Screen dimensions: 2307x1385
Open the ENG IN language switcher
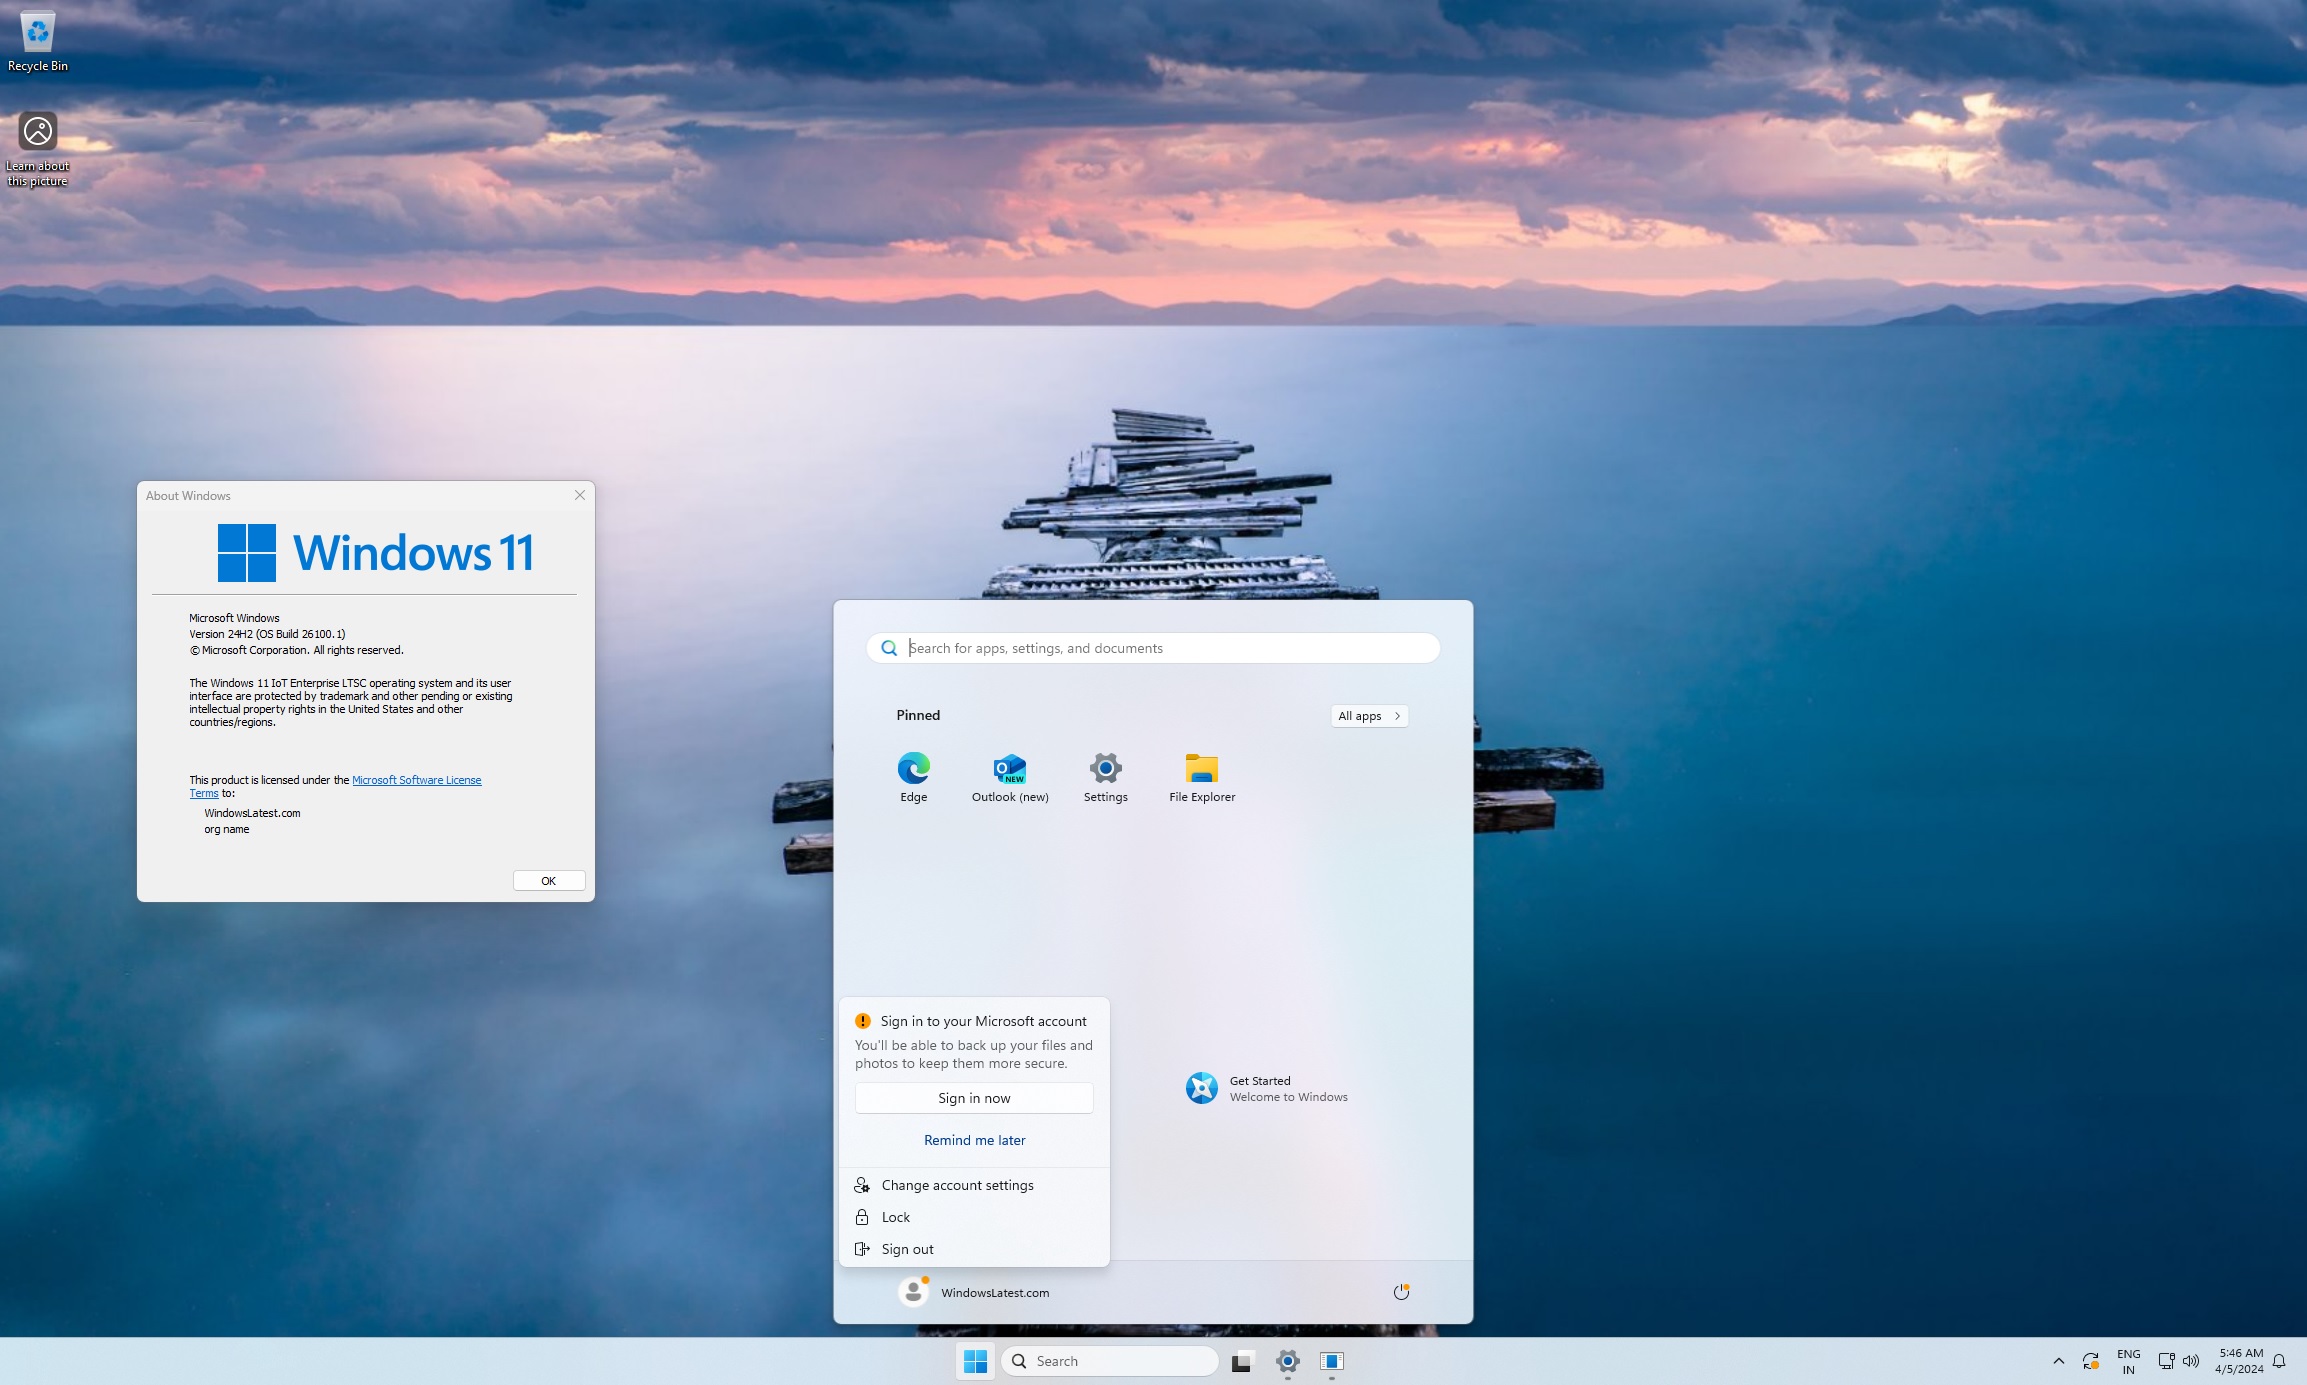point(2128,1361)
